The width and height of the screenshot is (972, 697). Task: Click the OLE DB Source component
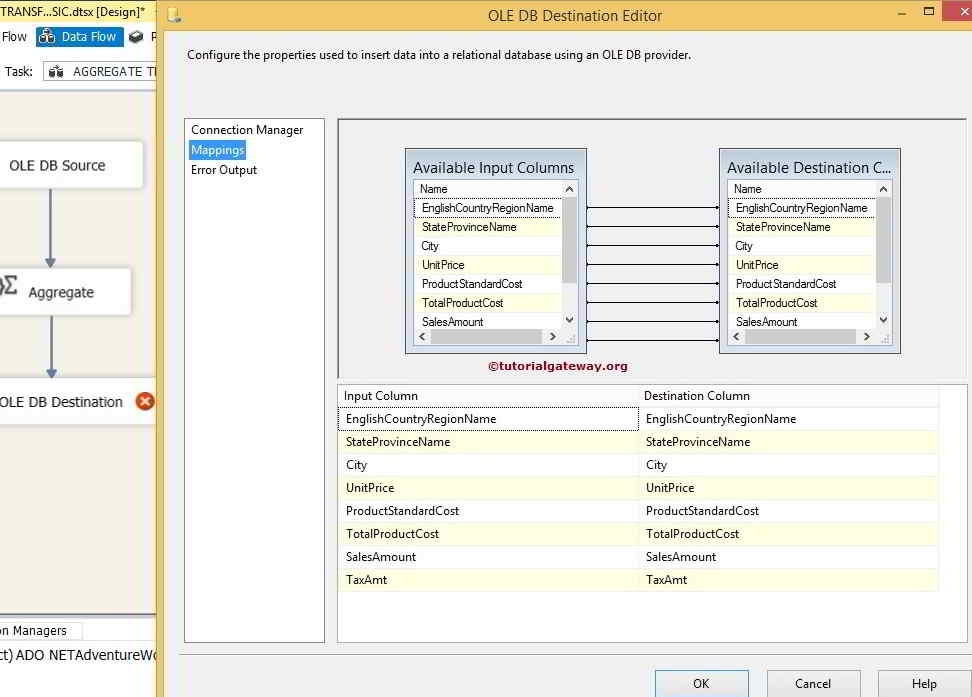(x=60, y=164)
